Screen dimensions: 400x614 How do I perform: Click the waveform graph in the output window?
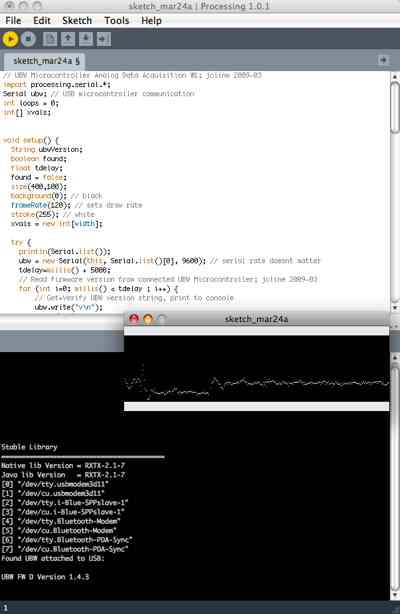coord(257,368)
